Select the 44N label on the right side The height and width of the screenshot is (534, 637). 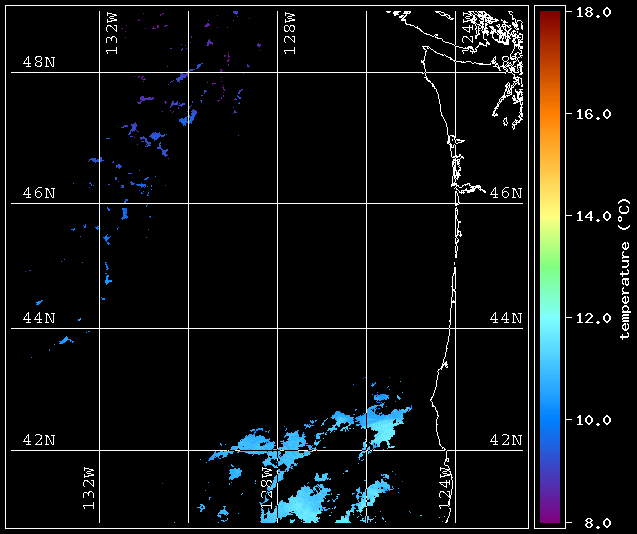(x=506, y=318)
